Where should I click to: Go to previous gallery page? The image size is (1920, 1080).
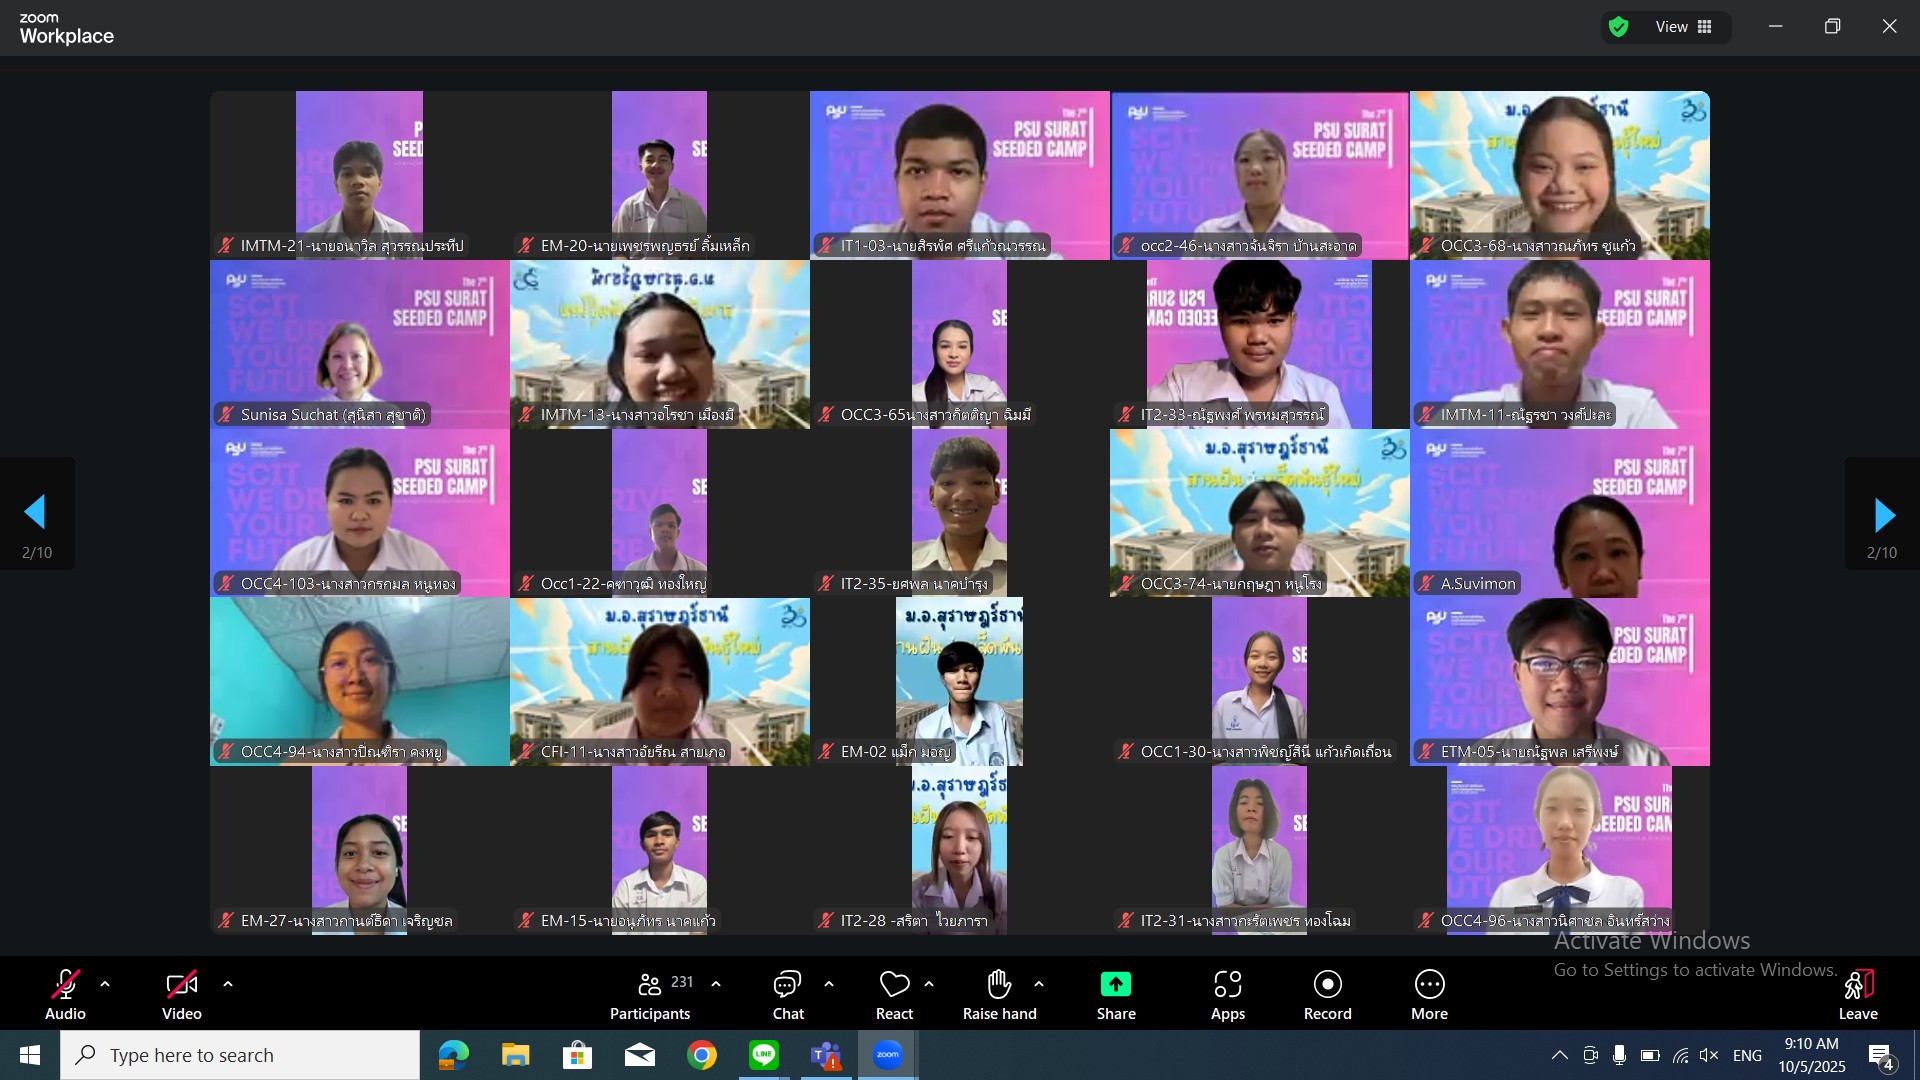coord(36,513)
